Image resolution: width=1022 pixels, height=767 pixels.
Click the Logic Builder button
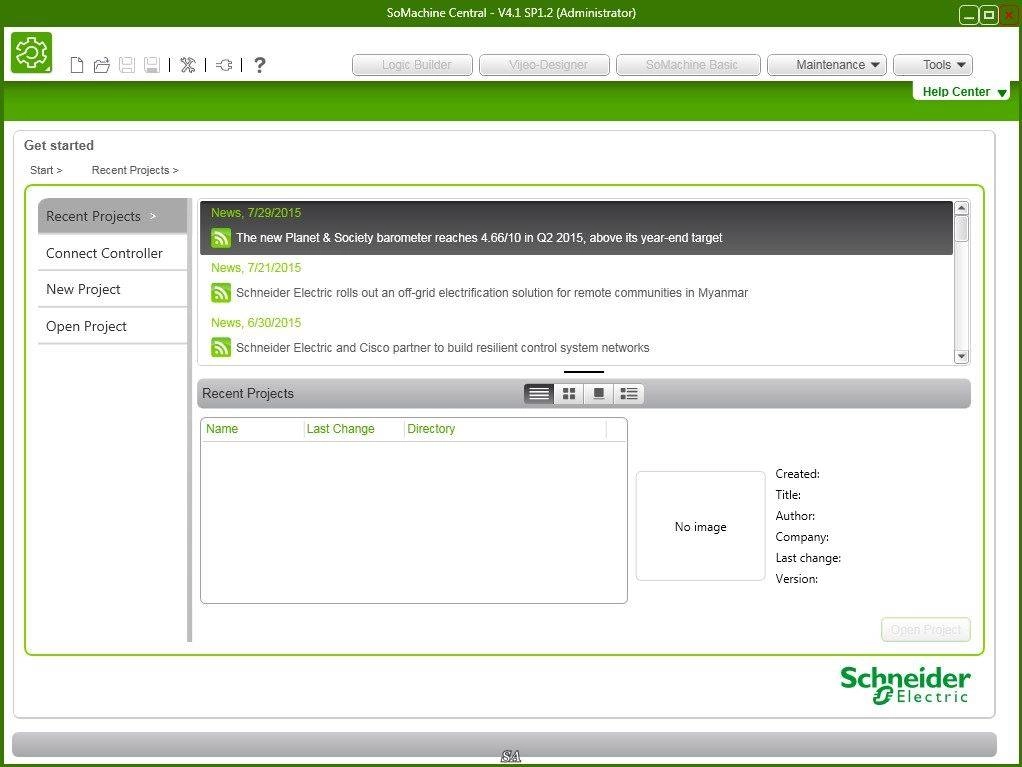click(x=413, y=65)
